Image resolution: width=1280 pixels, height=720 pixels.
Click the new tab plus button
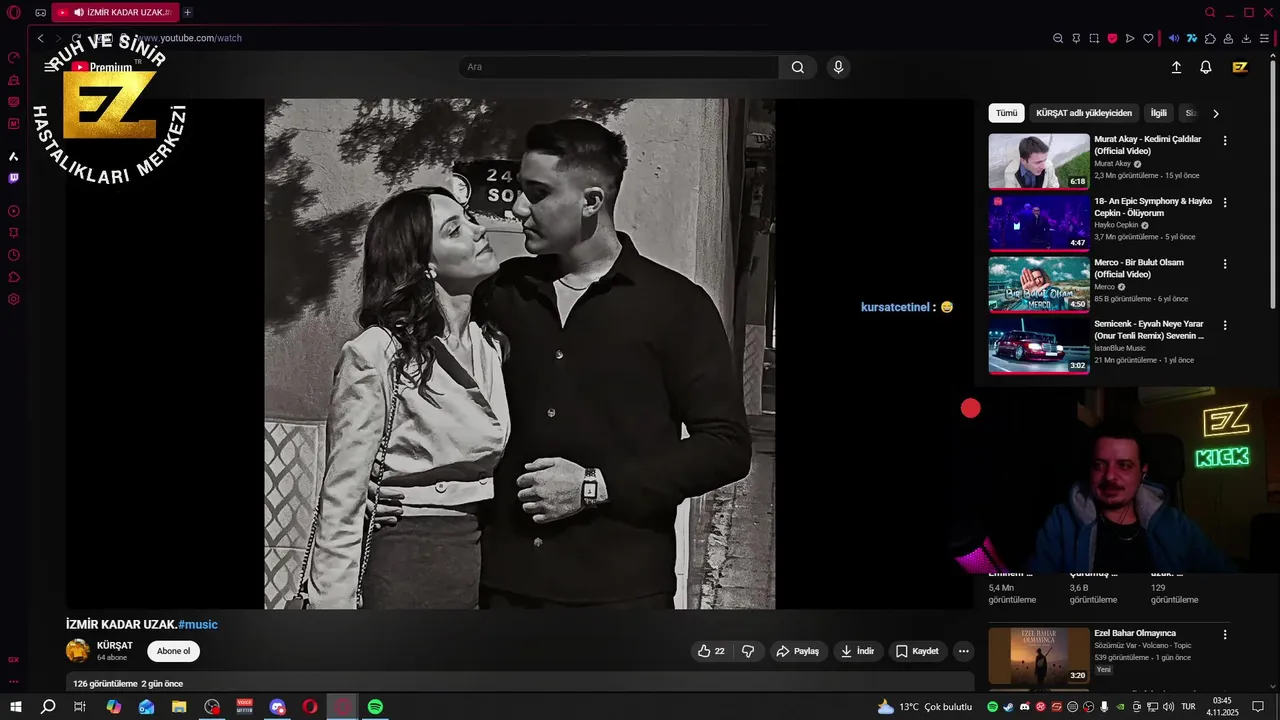187,12
